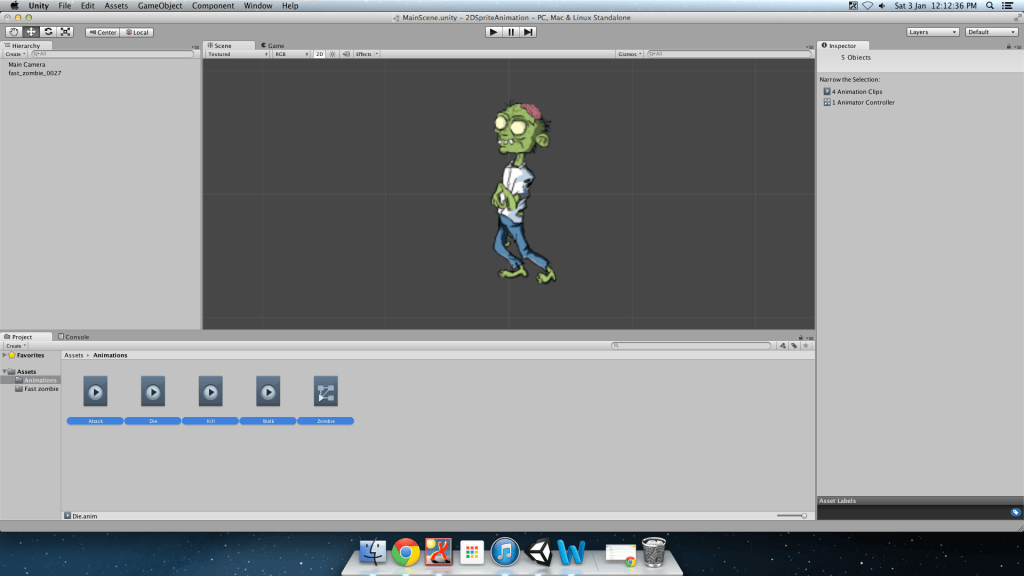Click the Project search field
Screen dimensions: 1024x576
(x=691, y=345)
